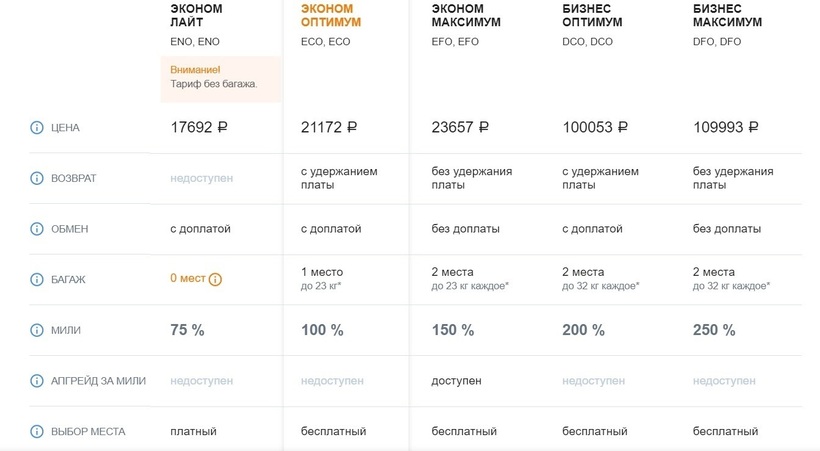Select the ЭКОНОМ ЛАЙТ fare column header

[x=197, y=15]
